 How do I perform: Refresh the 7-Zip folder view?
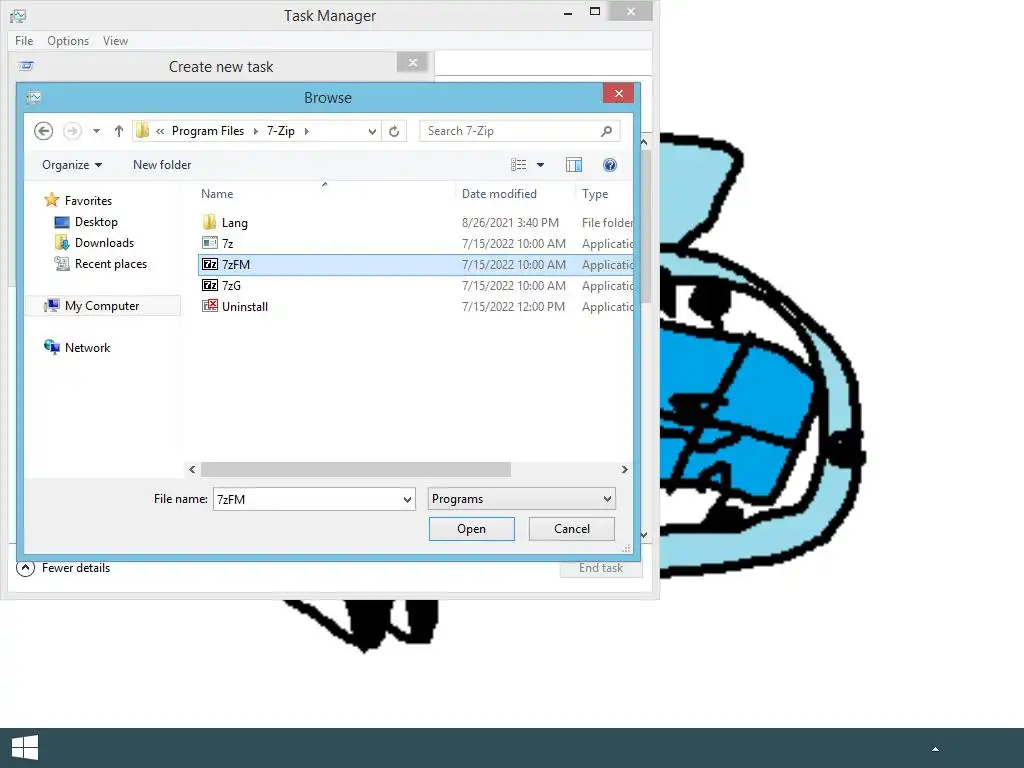[394, 131]
